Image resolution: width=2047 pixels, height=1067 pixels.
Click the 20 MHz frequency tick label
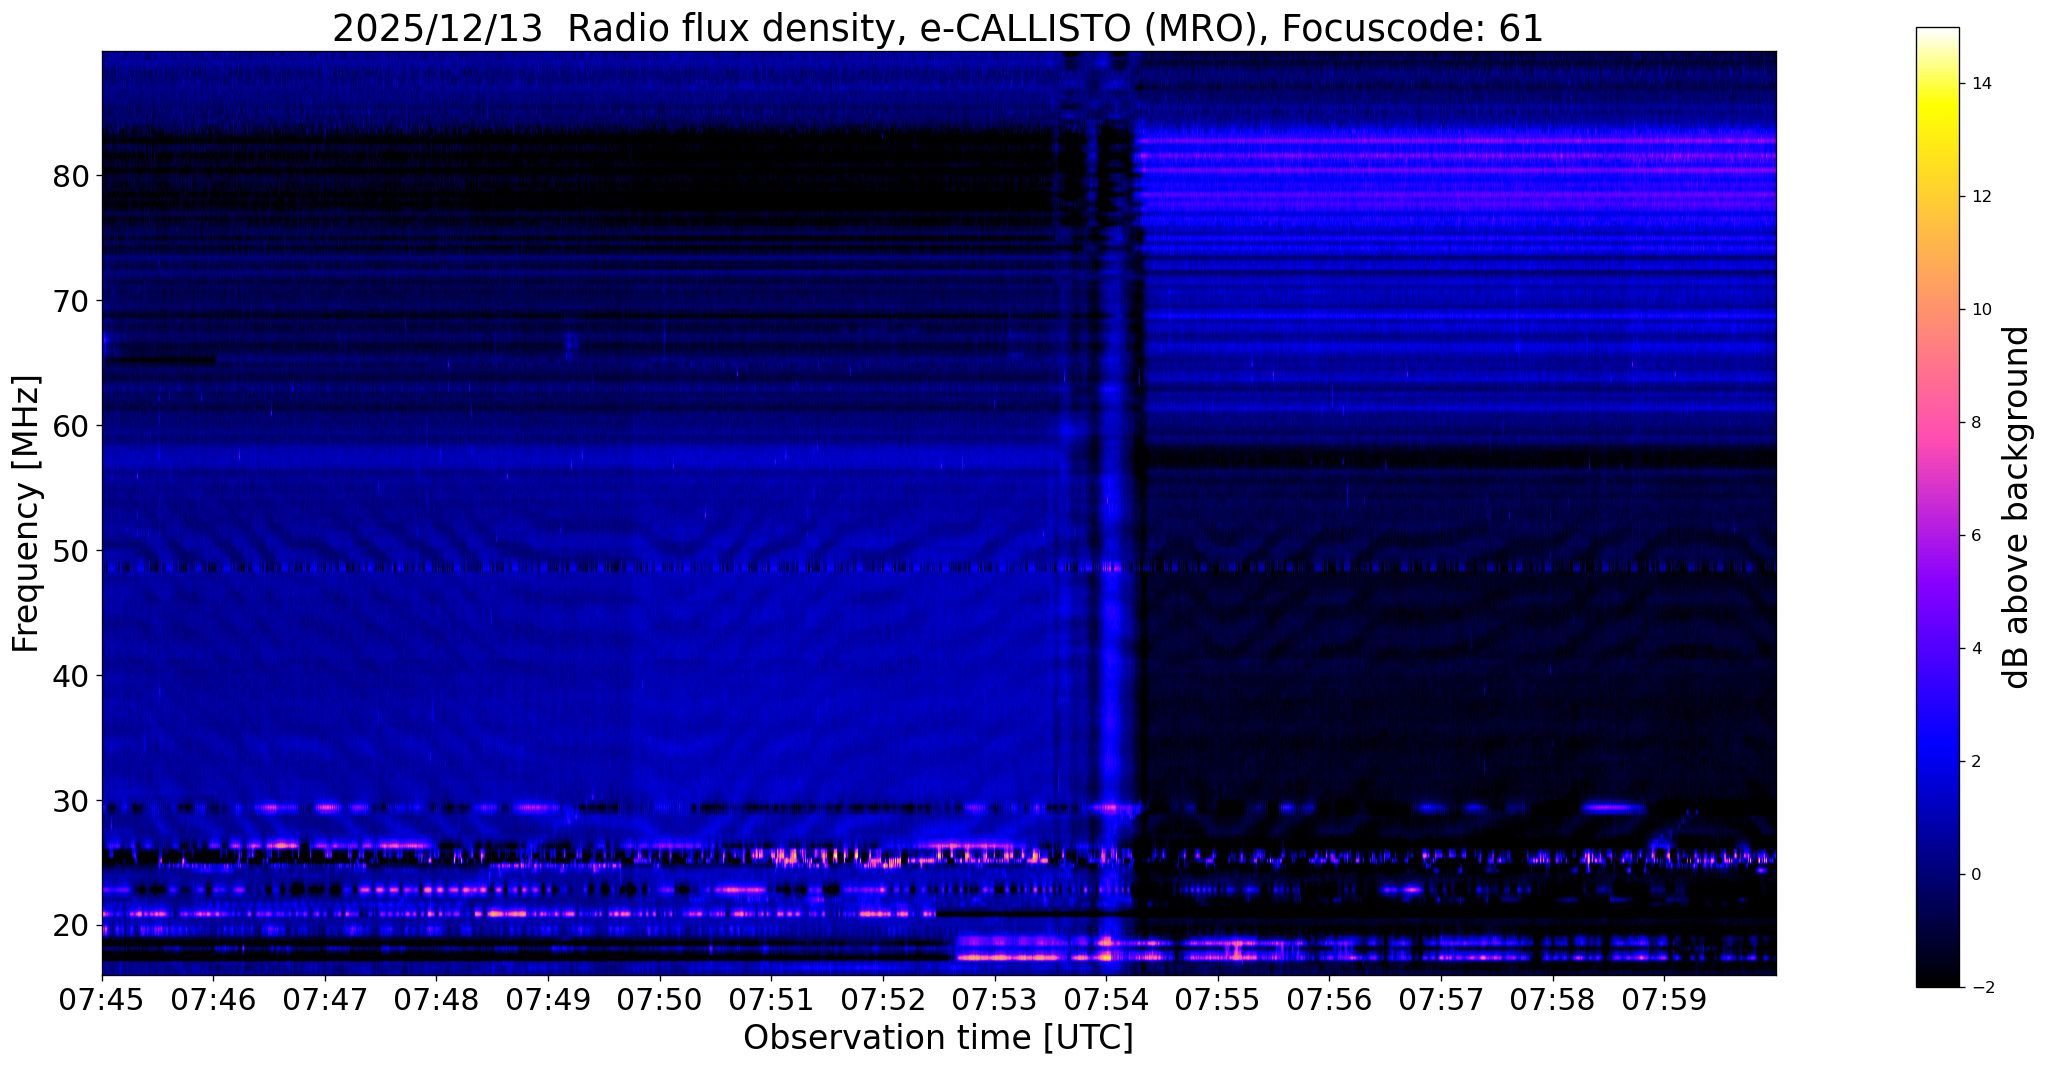(x=70, y=926)
